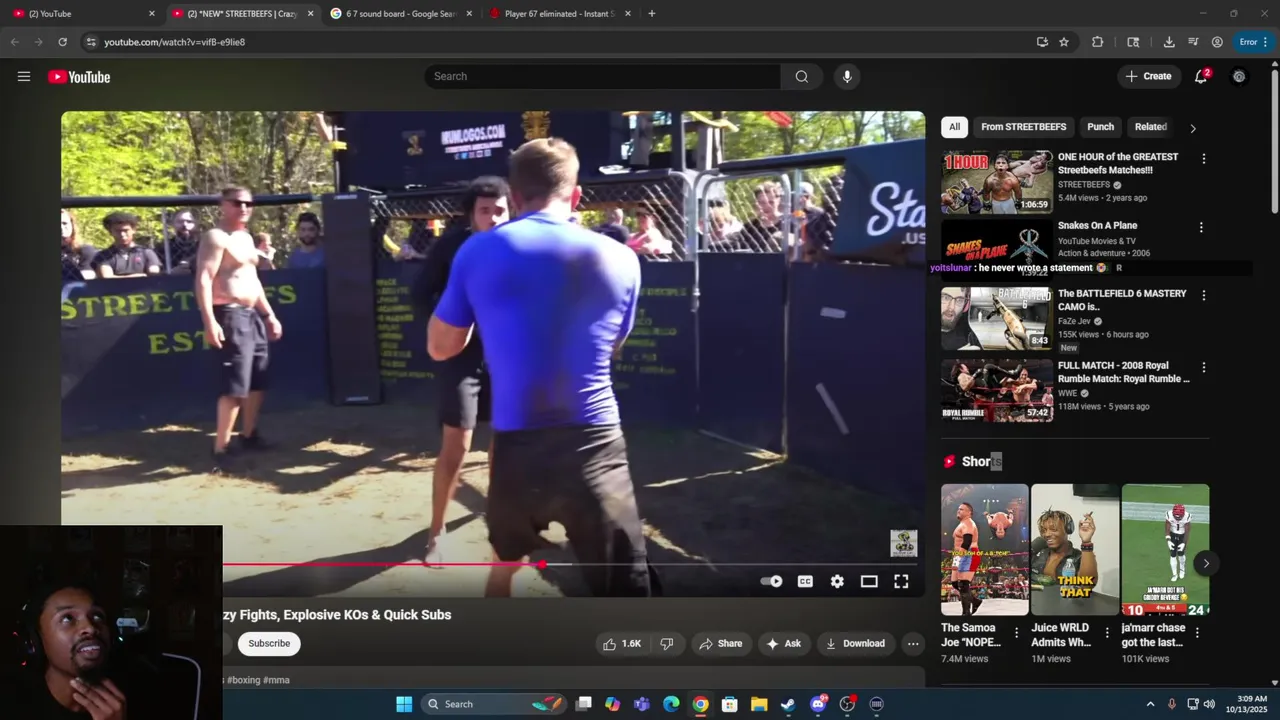Switch to 6 7 sound board Google tab

(x=400, y=14)
